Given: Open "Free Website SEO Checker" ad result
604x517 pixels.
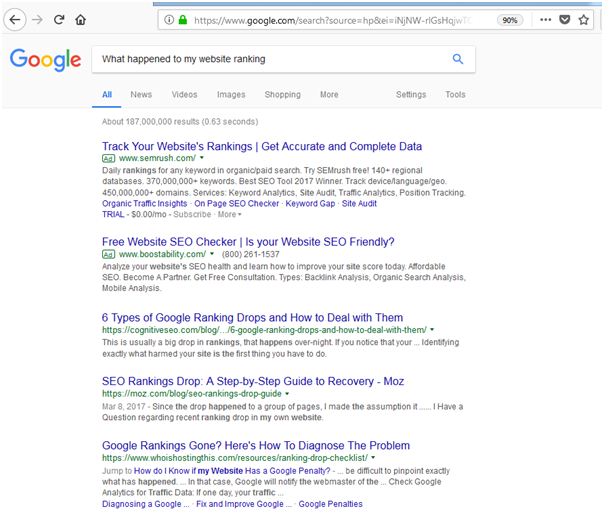Looking at the screenshot, I should pos(248,242).
